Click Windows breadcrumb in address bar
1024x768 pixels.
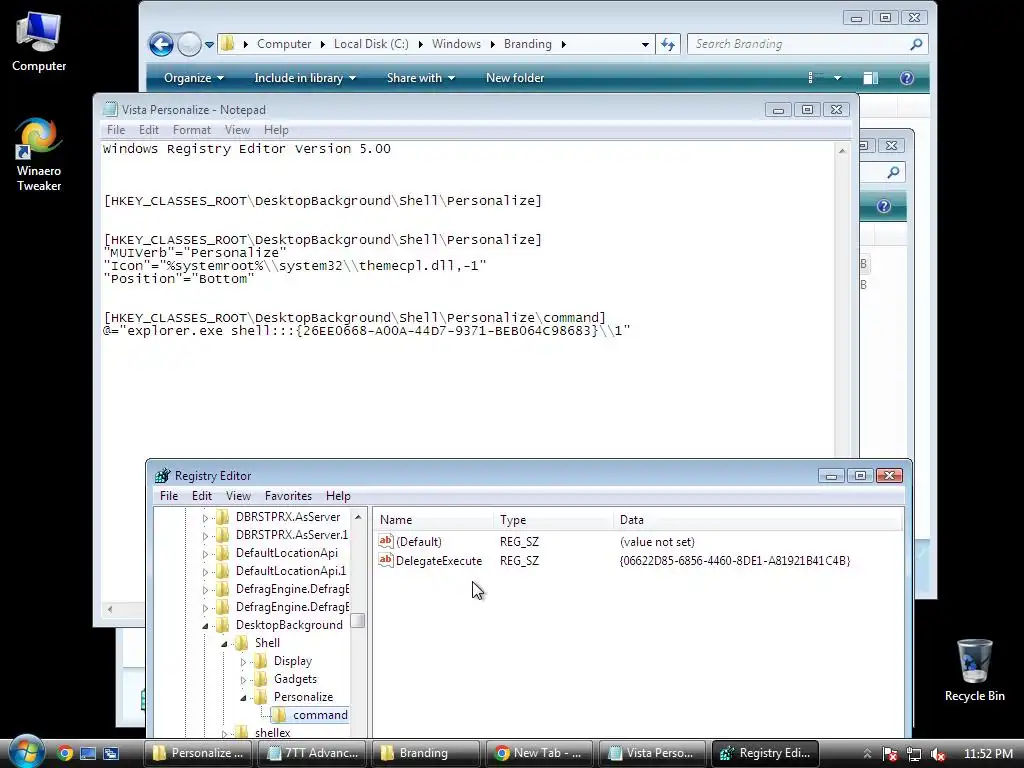[x=456, y=44]
